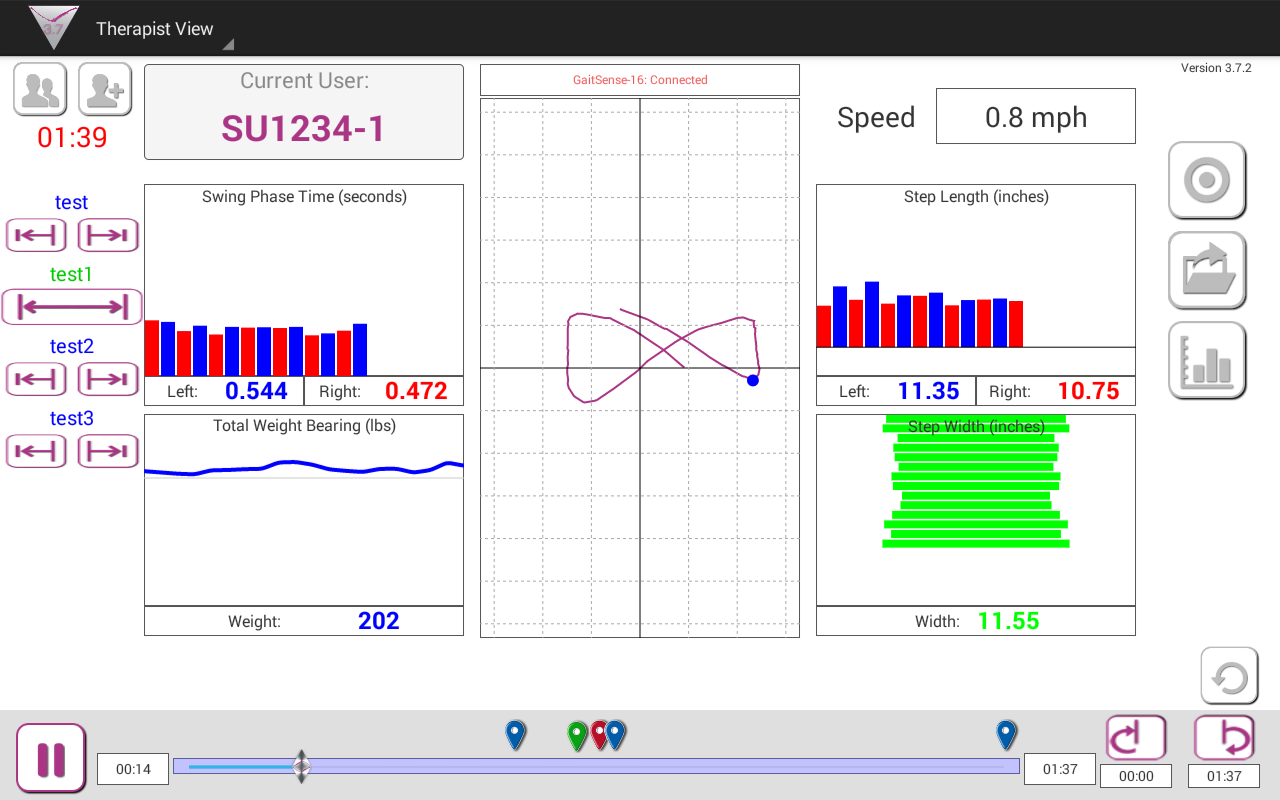Click the playback timeline slider handle
Viewport: 1280px width, 800px height.
click(301, 767)
